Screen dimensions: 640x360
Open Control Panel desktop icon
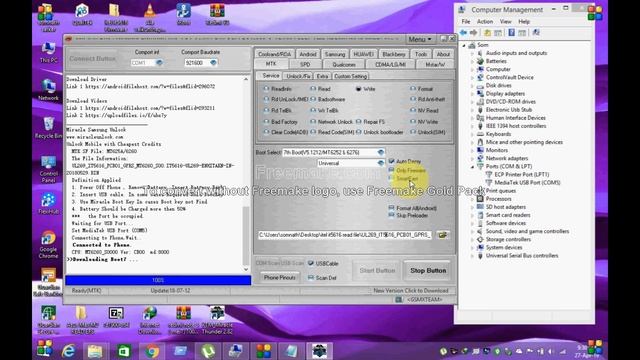point(48,169)
